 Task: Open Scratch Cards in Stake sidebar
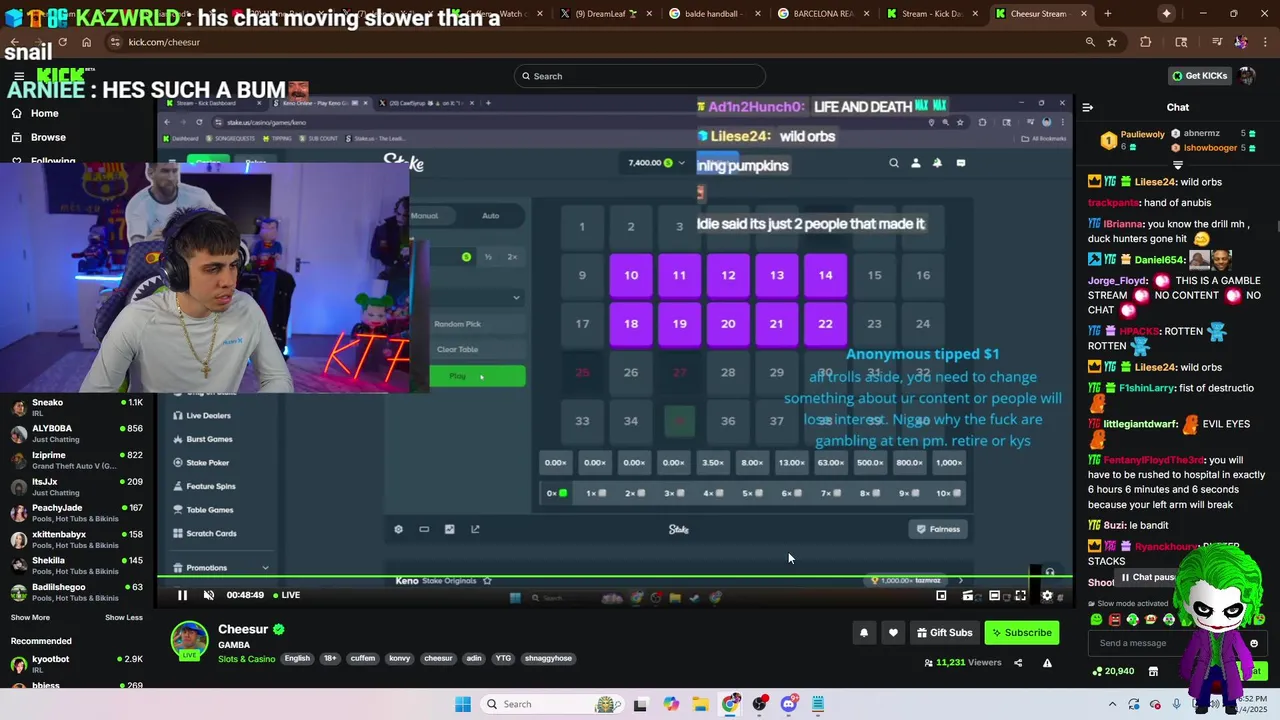pyautogui.click(x=211, y=533)
